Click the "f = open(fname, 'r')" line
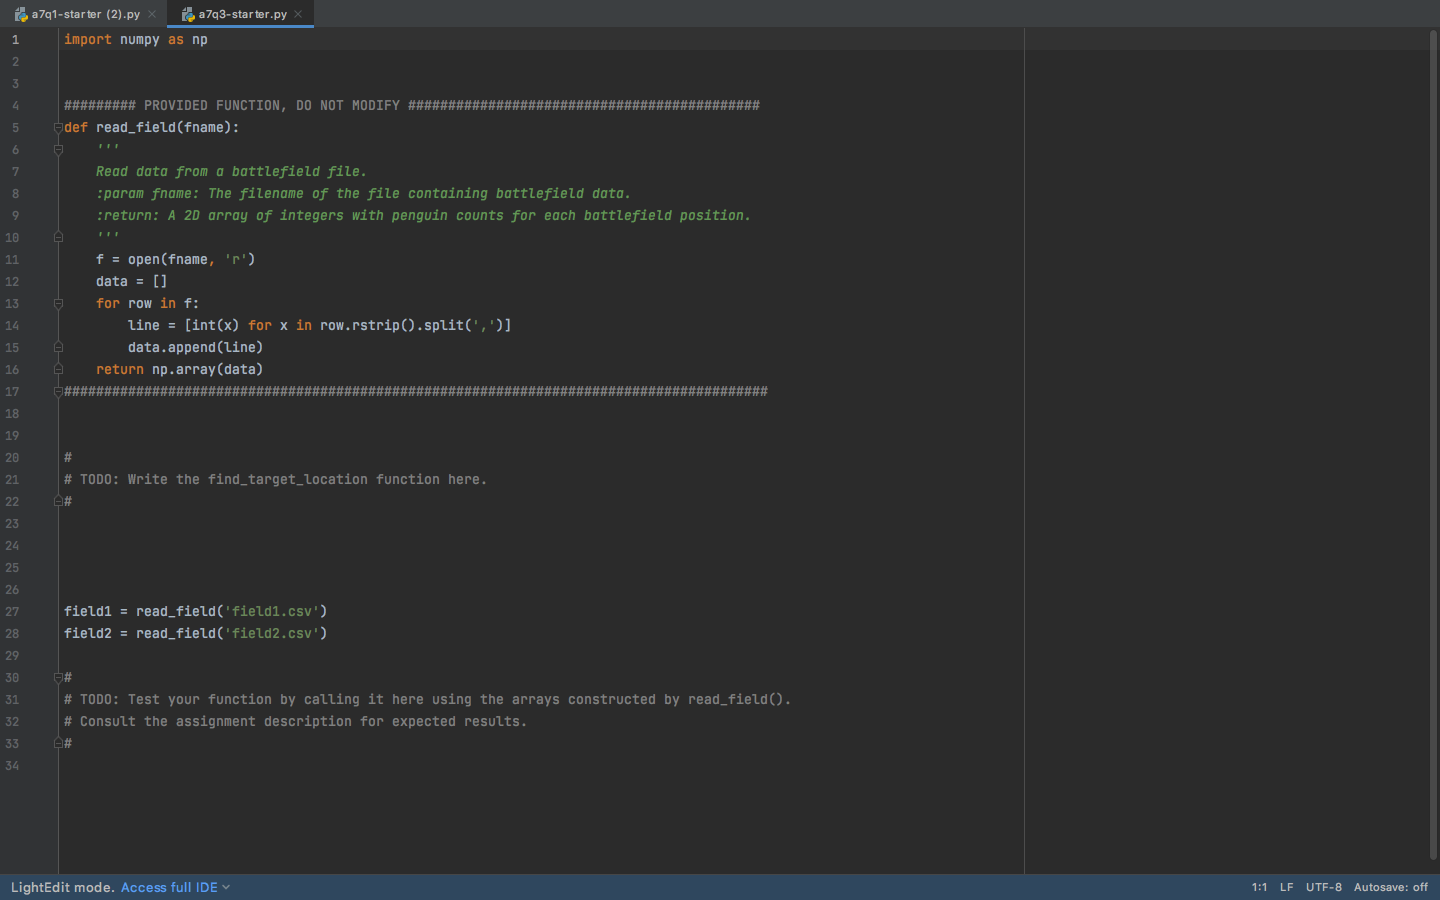 tap(176, 260)
